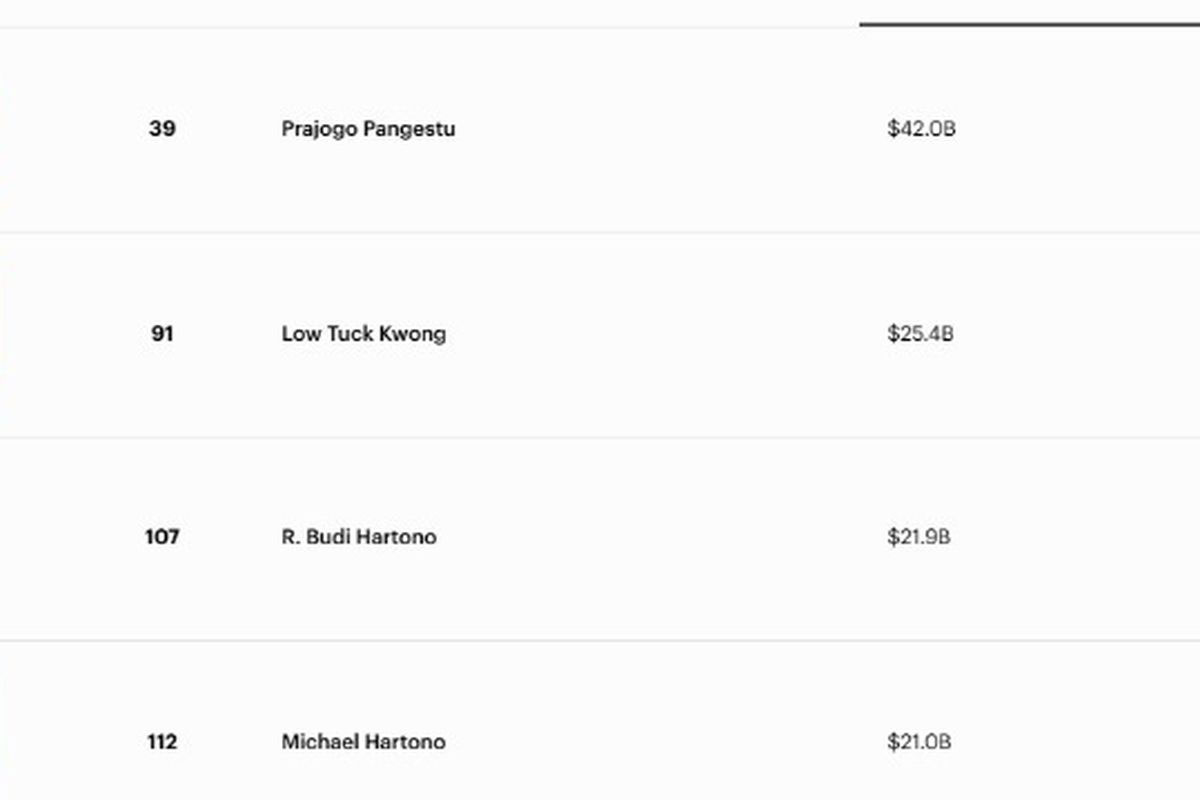Click rank number 107
1200x800 pixels.
162,537
